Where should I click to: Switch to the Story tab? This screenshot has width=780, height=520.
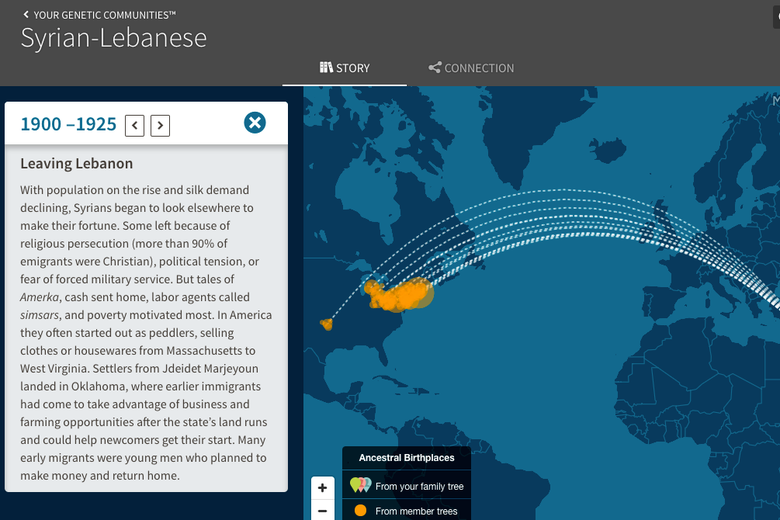point(344,68)
